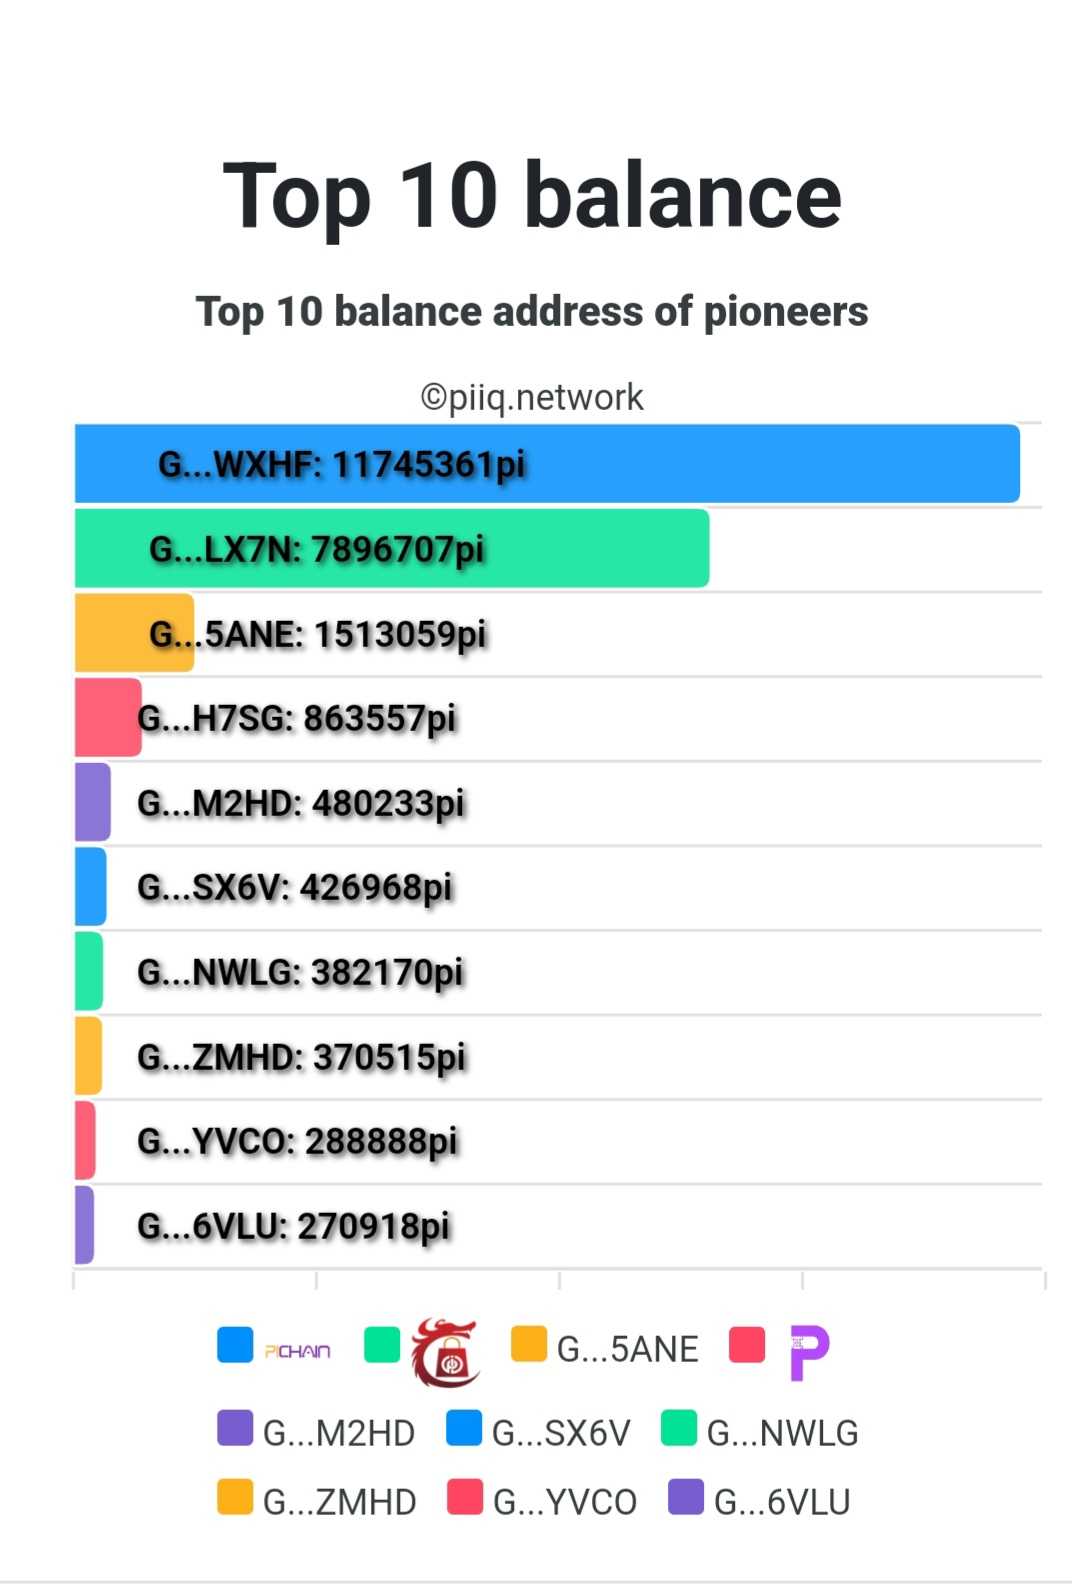Click the purple G...6VLU bar
The image size is (1072, 1586).
click(x=84, y=1225)
